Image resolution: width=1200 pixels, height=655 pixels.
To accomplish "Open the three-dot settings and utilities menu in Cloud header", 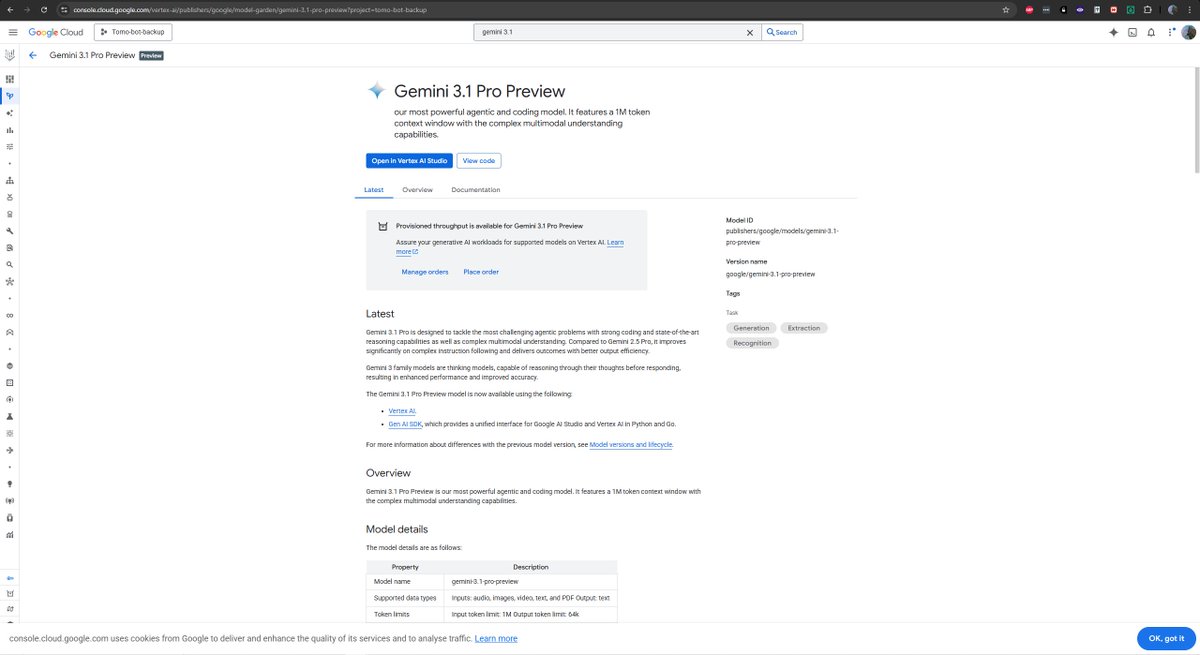I will (1170, 32).
